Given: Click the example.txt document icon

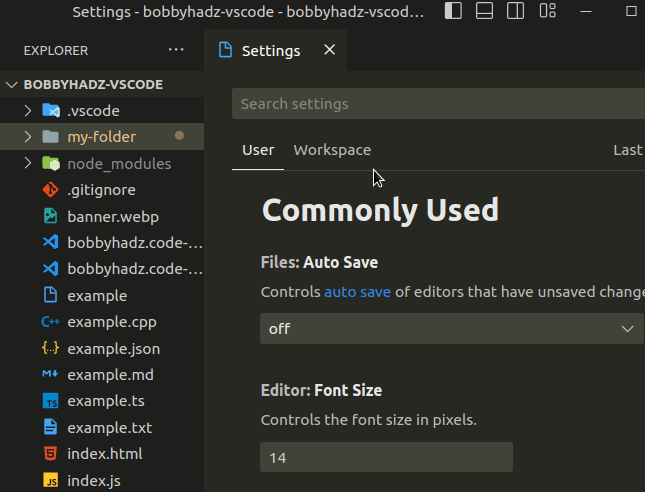Looking at the screenshot, I should (x=51, y=427).
